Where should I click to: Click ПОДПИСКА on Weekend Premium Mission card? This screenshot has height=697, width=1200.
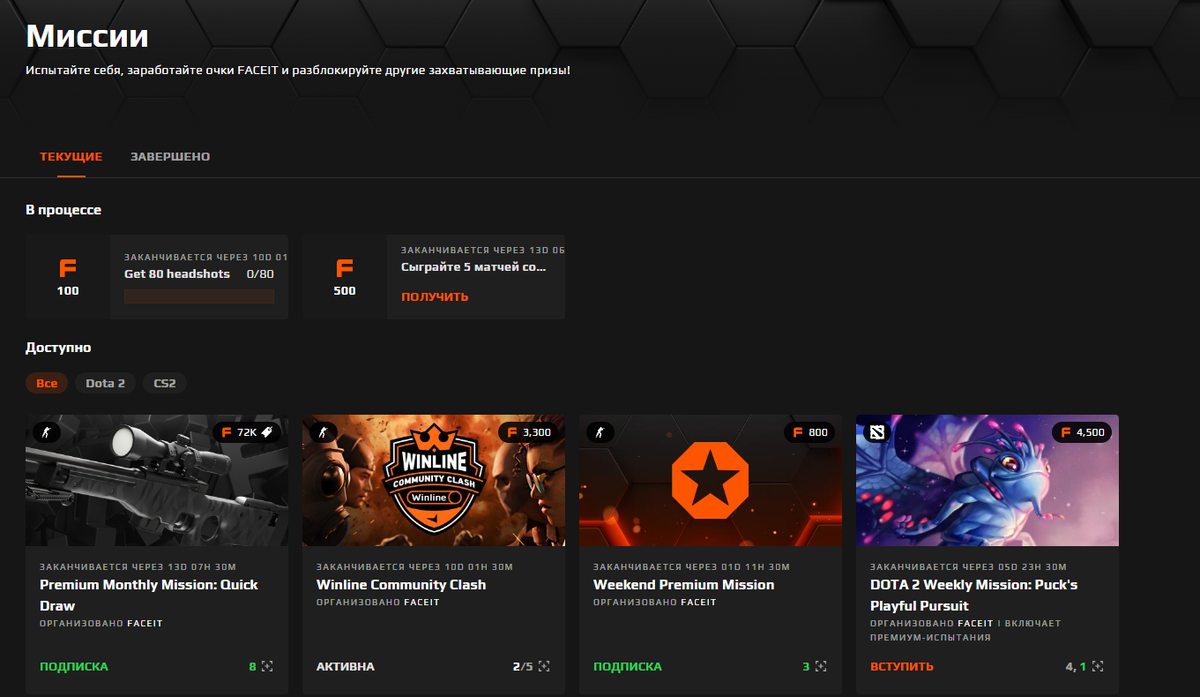click(627, 666)
